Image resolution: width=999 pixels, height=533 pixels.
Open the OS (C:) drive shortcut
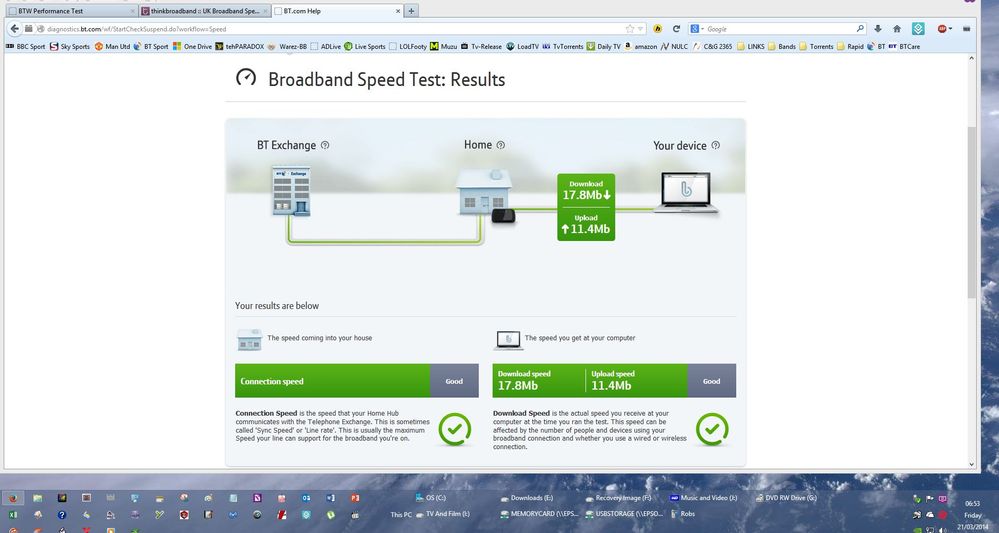coord(431,497)
